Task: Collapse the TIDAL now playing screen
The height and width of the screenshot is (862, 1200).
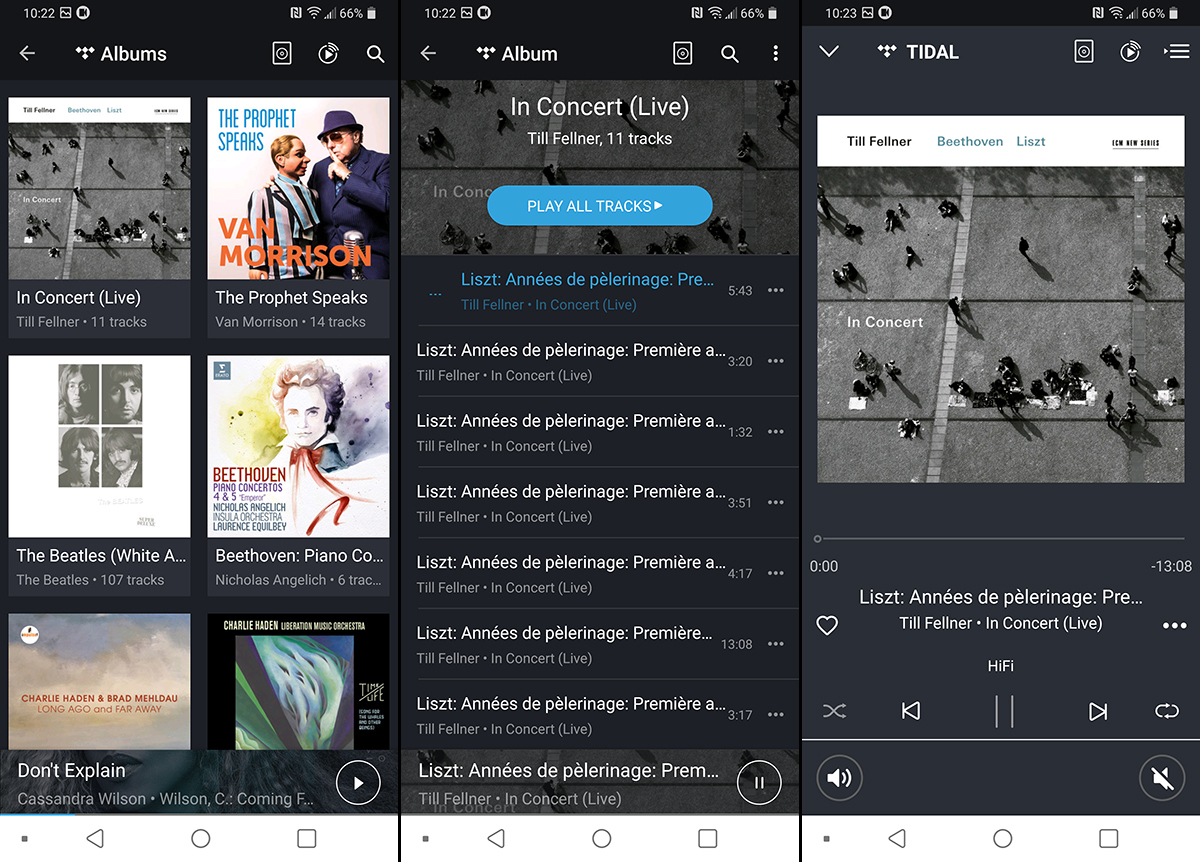Action: 829,52
